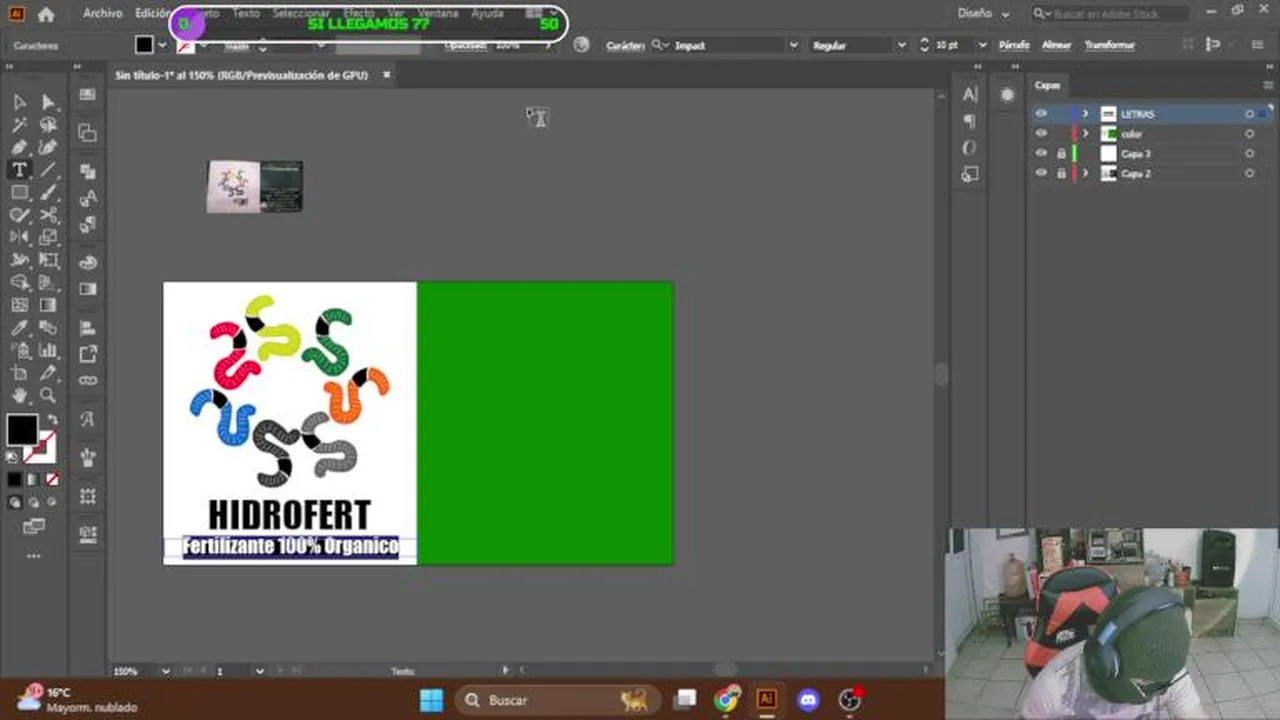Choose the Artboard tool
Screen dimensions: 1280x720
[x=19, y=373]
